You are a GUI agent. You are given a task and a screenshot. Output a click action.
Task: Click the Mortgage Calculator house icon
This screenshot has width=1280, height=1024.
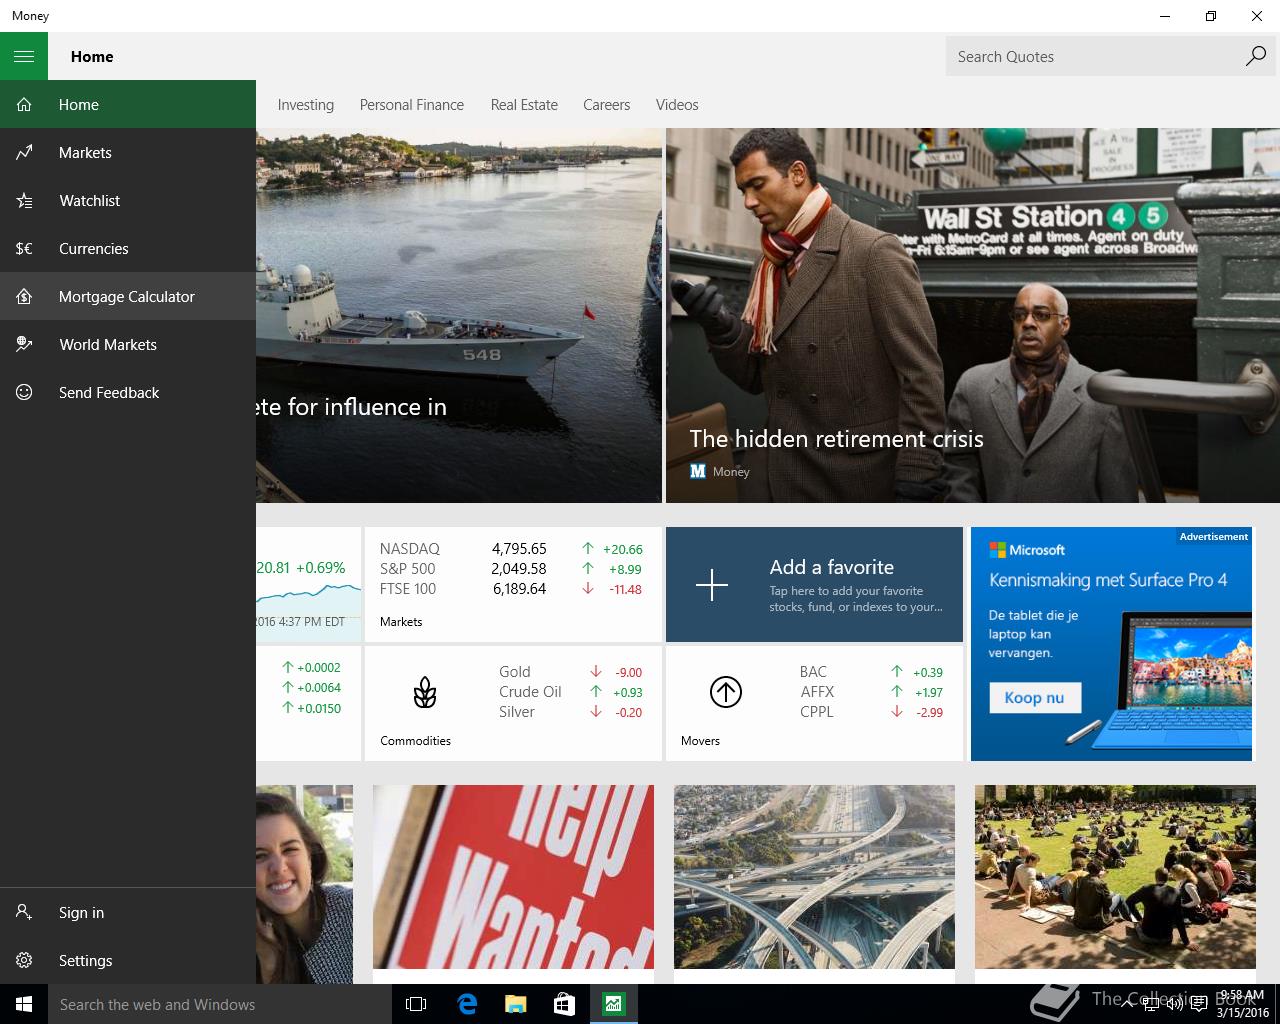tap(24, 296)
